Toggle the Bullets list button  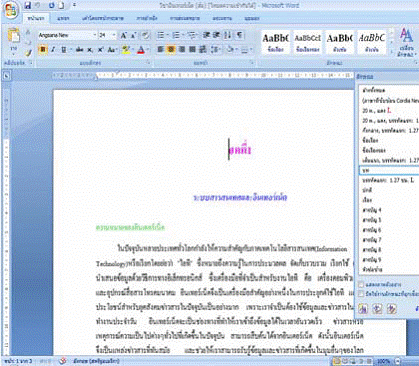(162, 35)
